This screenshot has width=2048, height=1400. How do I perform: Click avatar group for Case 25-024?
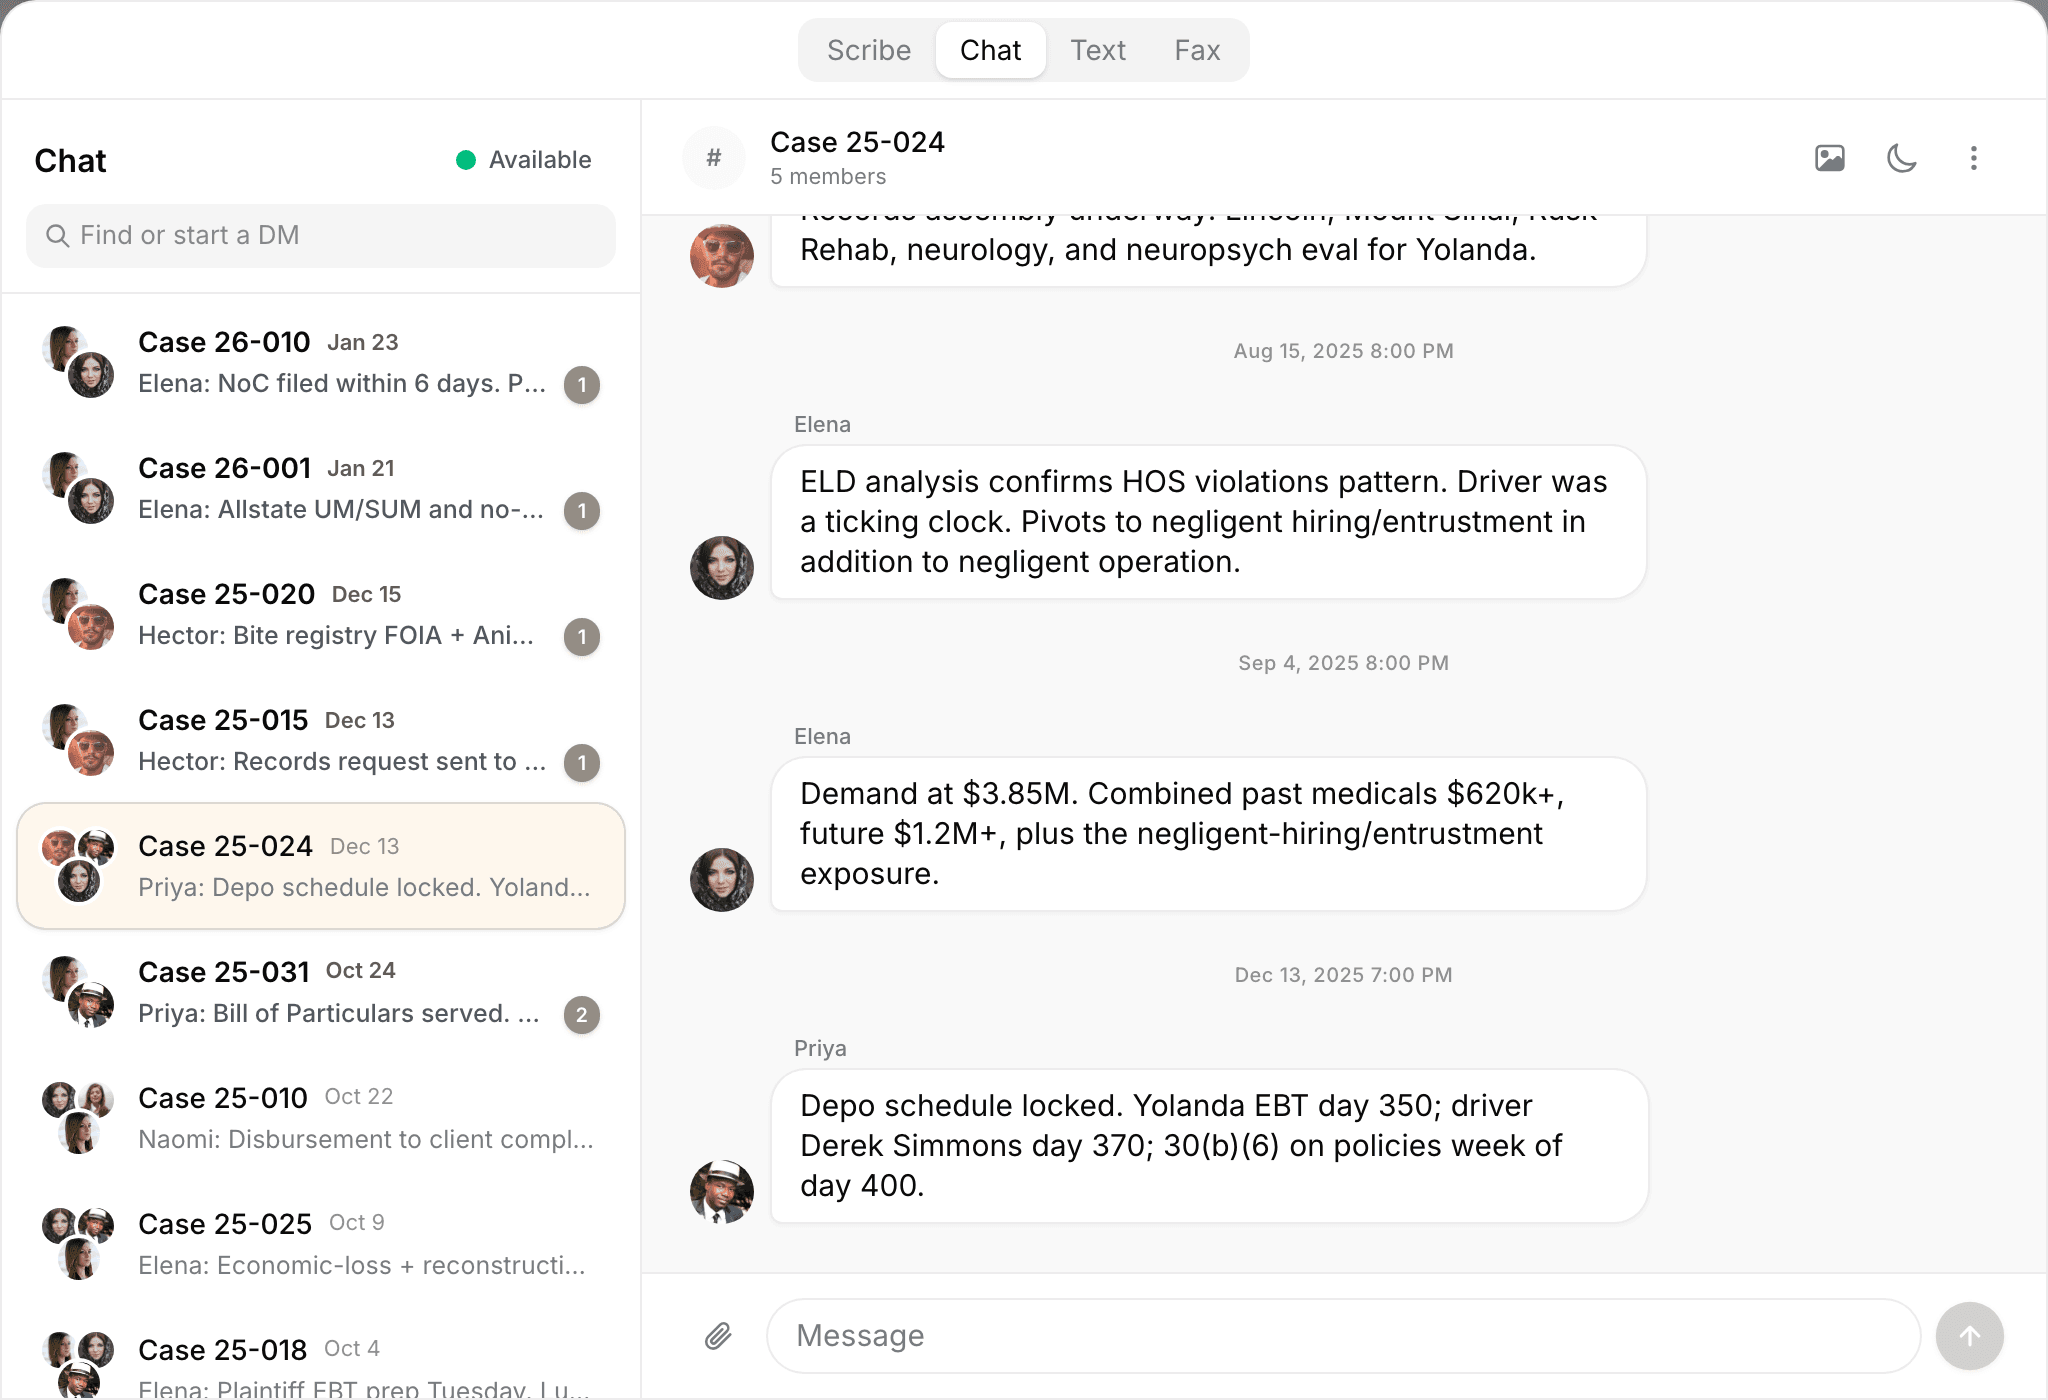(x=78, y=866)
